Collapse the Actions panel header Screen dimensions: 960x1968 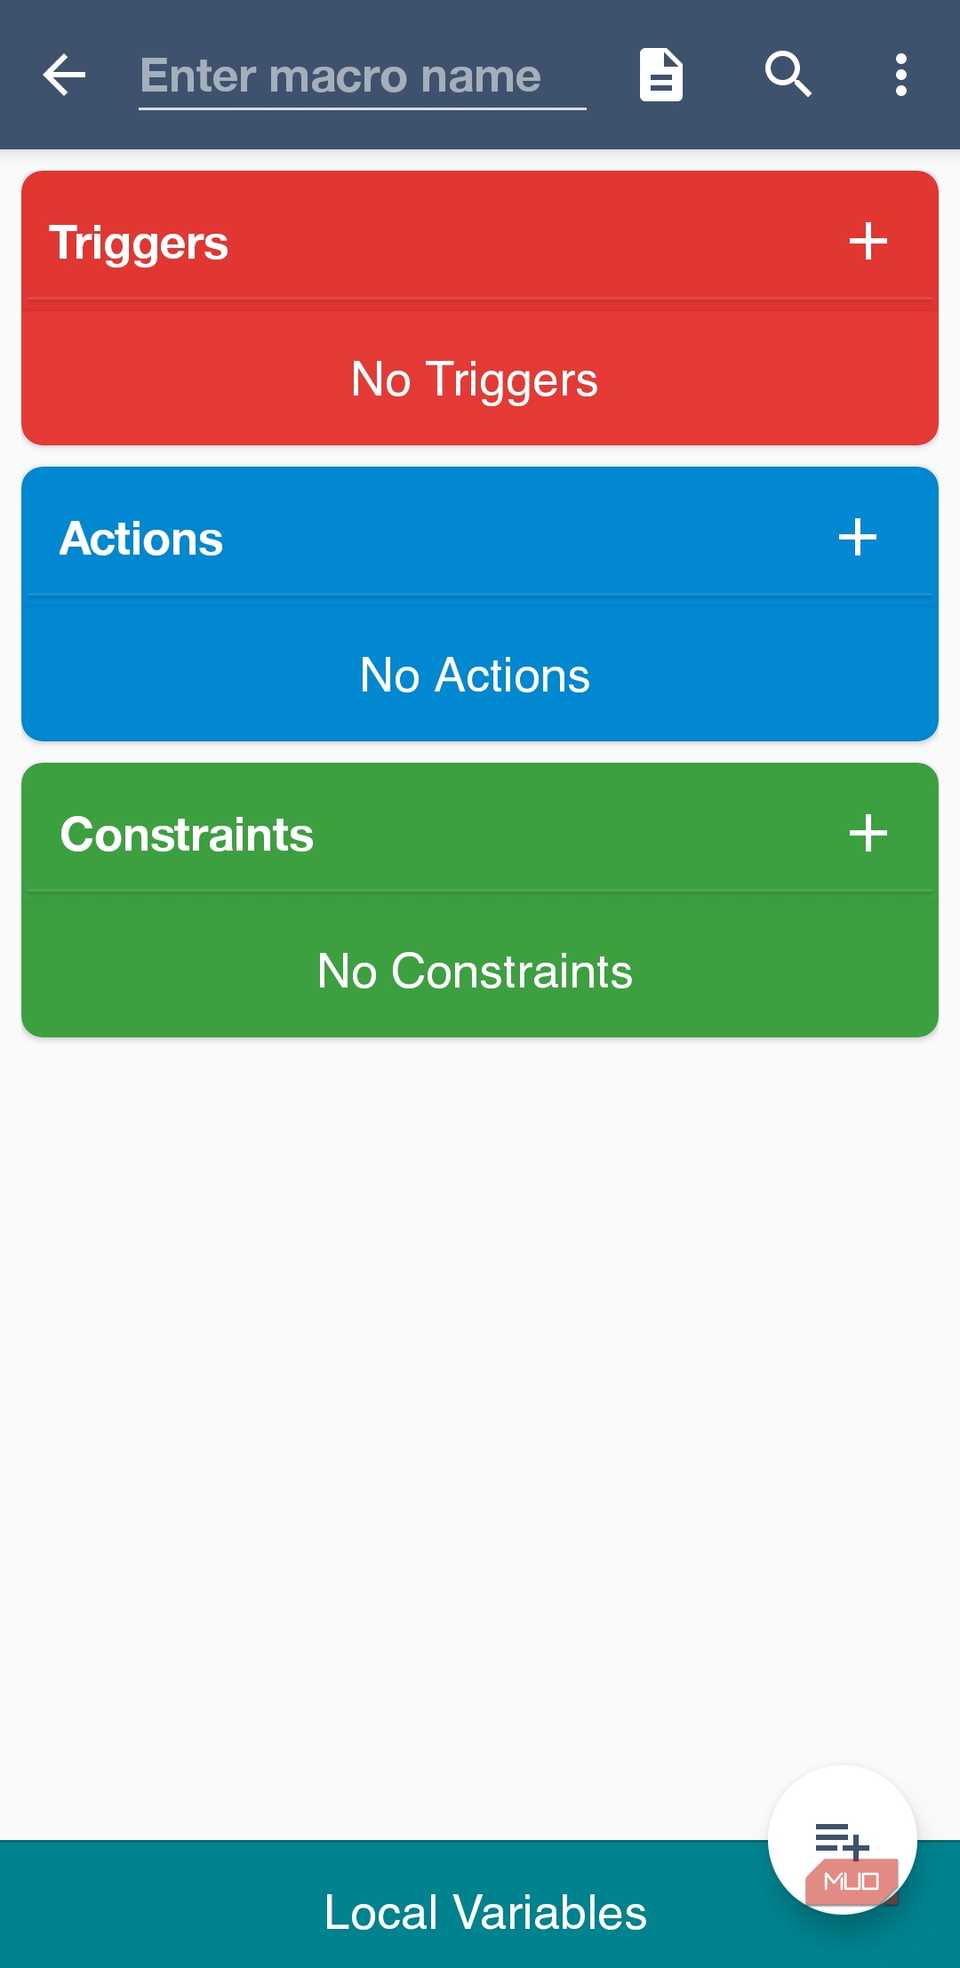(400, 537)
